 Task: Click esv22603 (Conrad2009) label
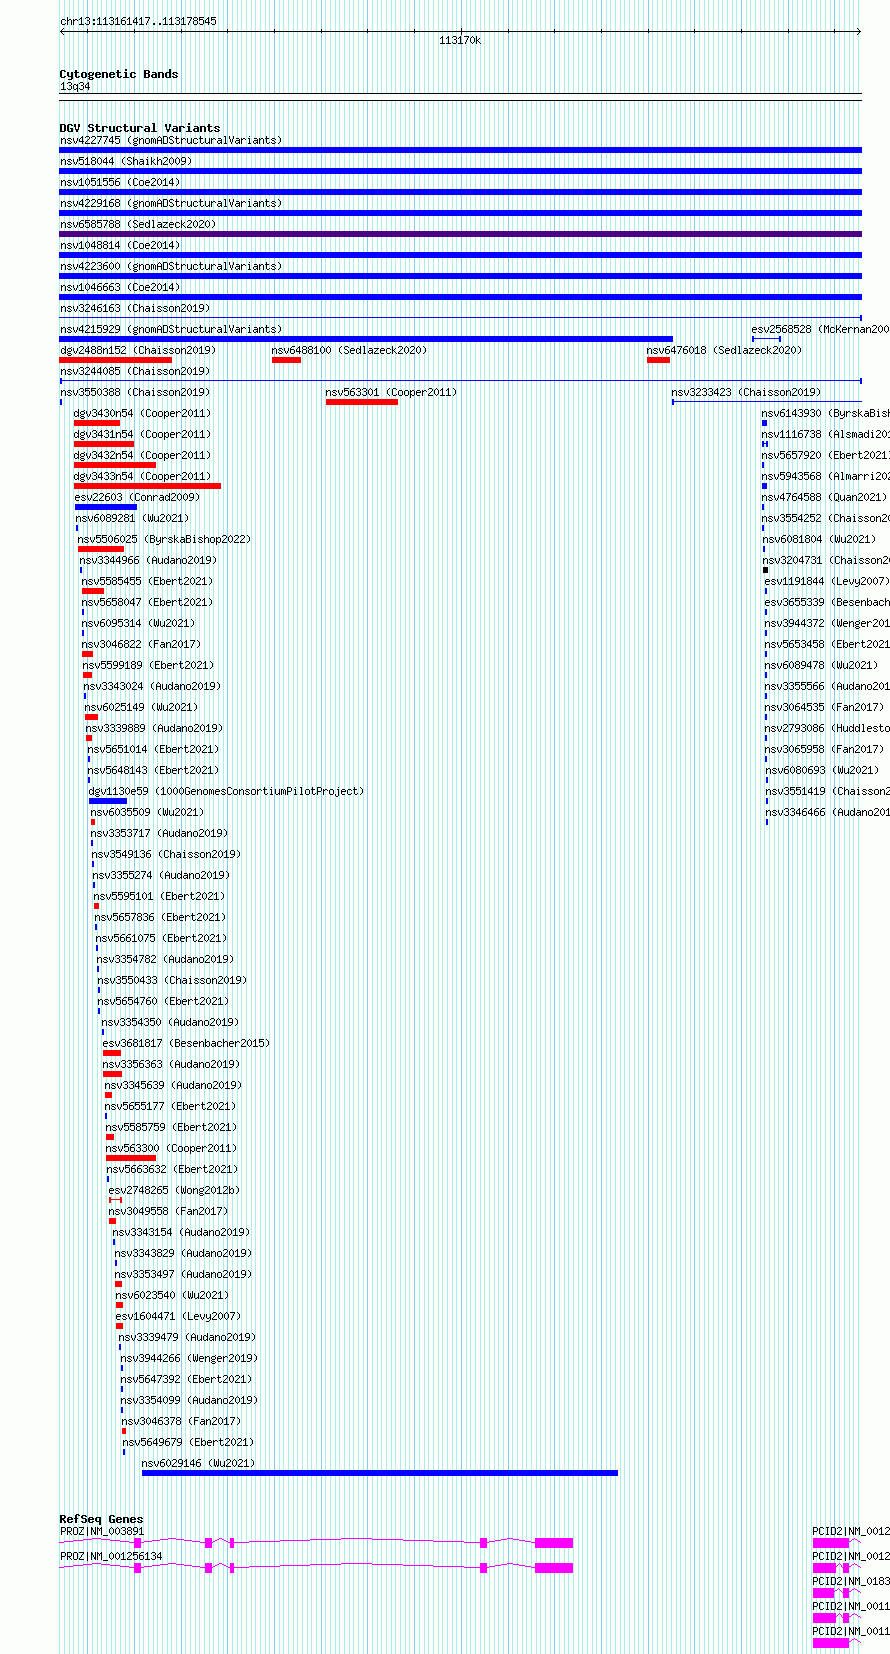(137, 497)
